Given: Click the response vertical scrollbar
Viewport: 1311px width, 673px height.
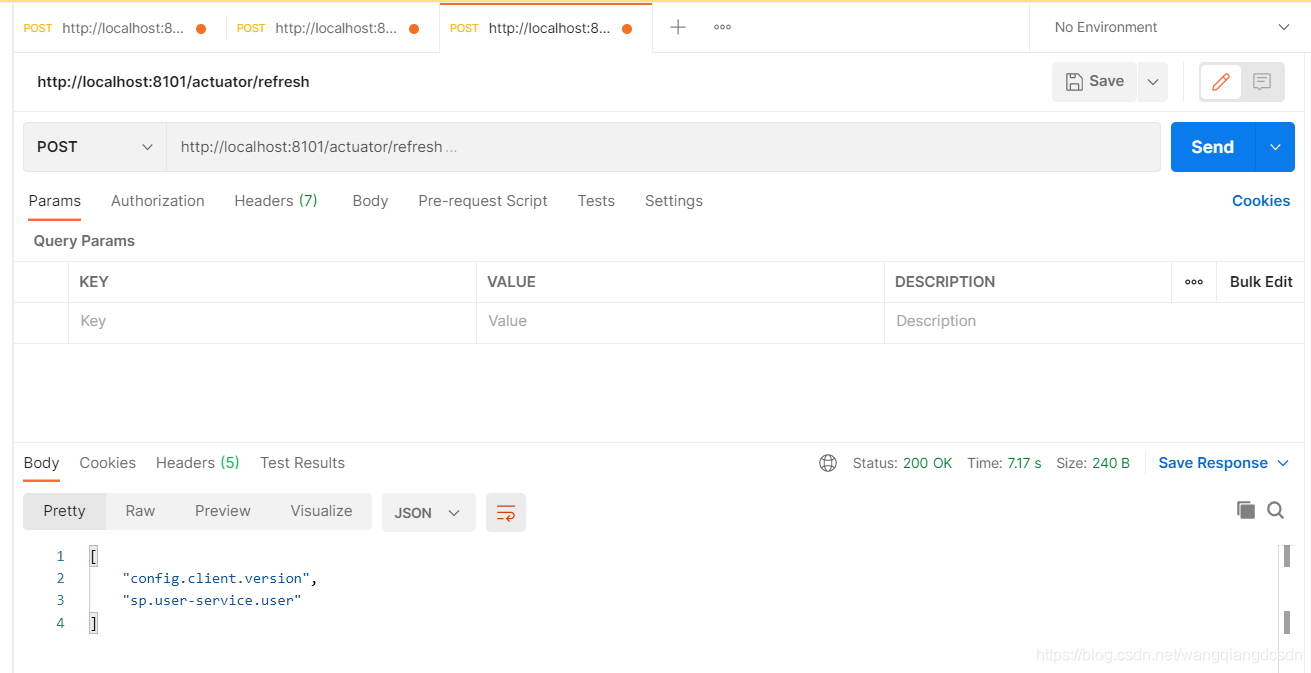Looking at the screenshot, I should pyautogui.click(x=1287, y=589).
